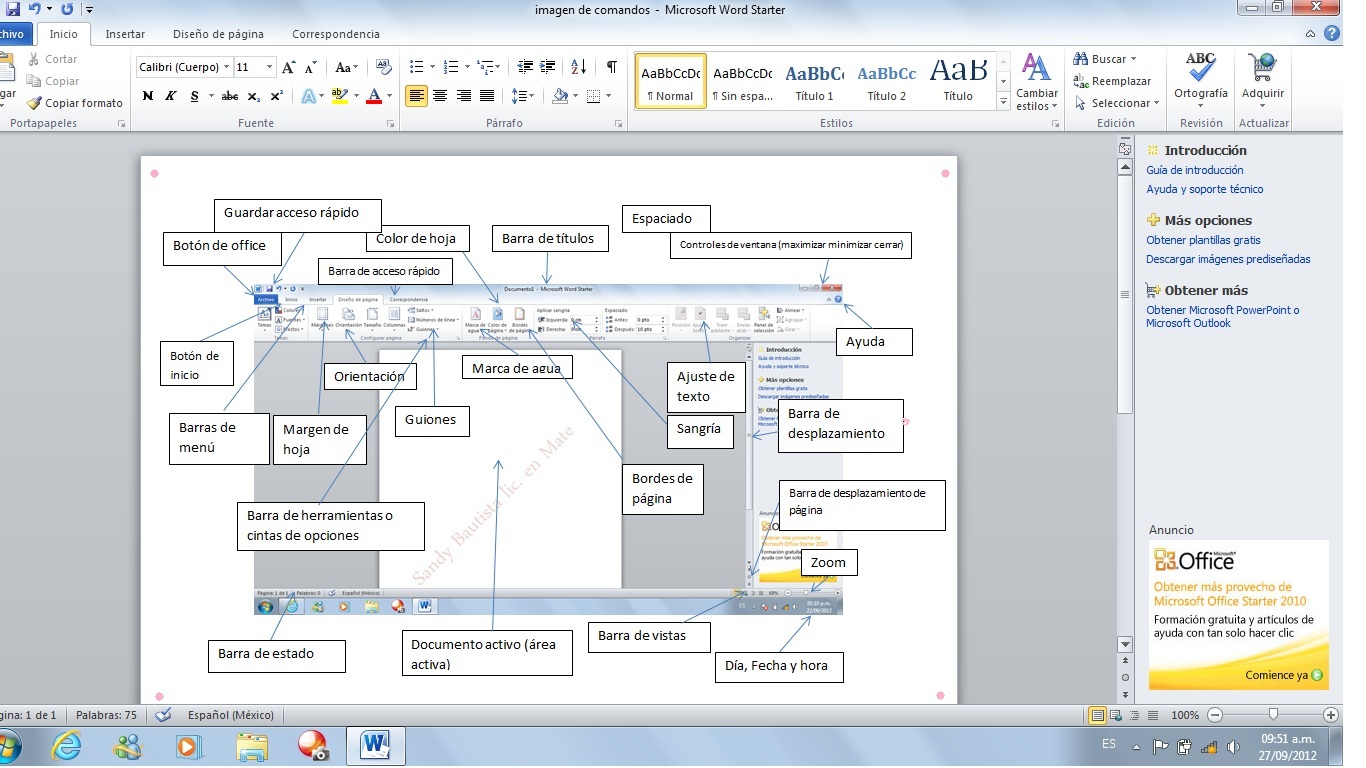Click the proofing check icon in status bar
The width and height of the screenshot is (1366, 768).
click(164, 715)
